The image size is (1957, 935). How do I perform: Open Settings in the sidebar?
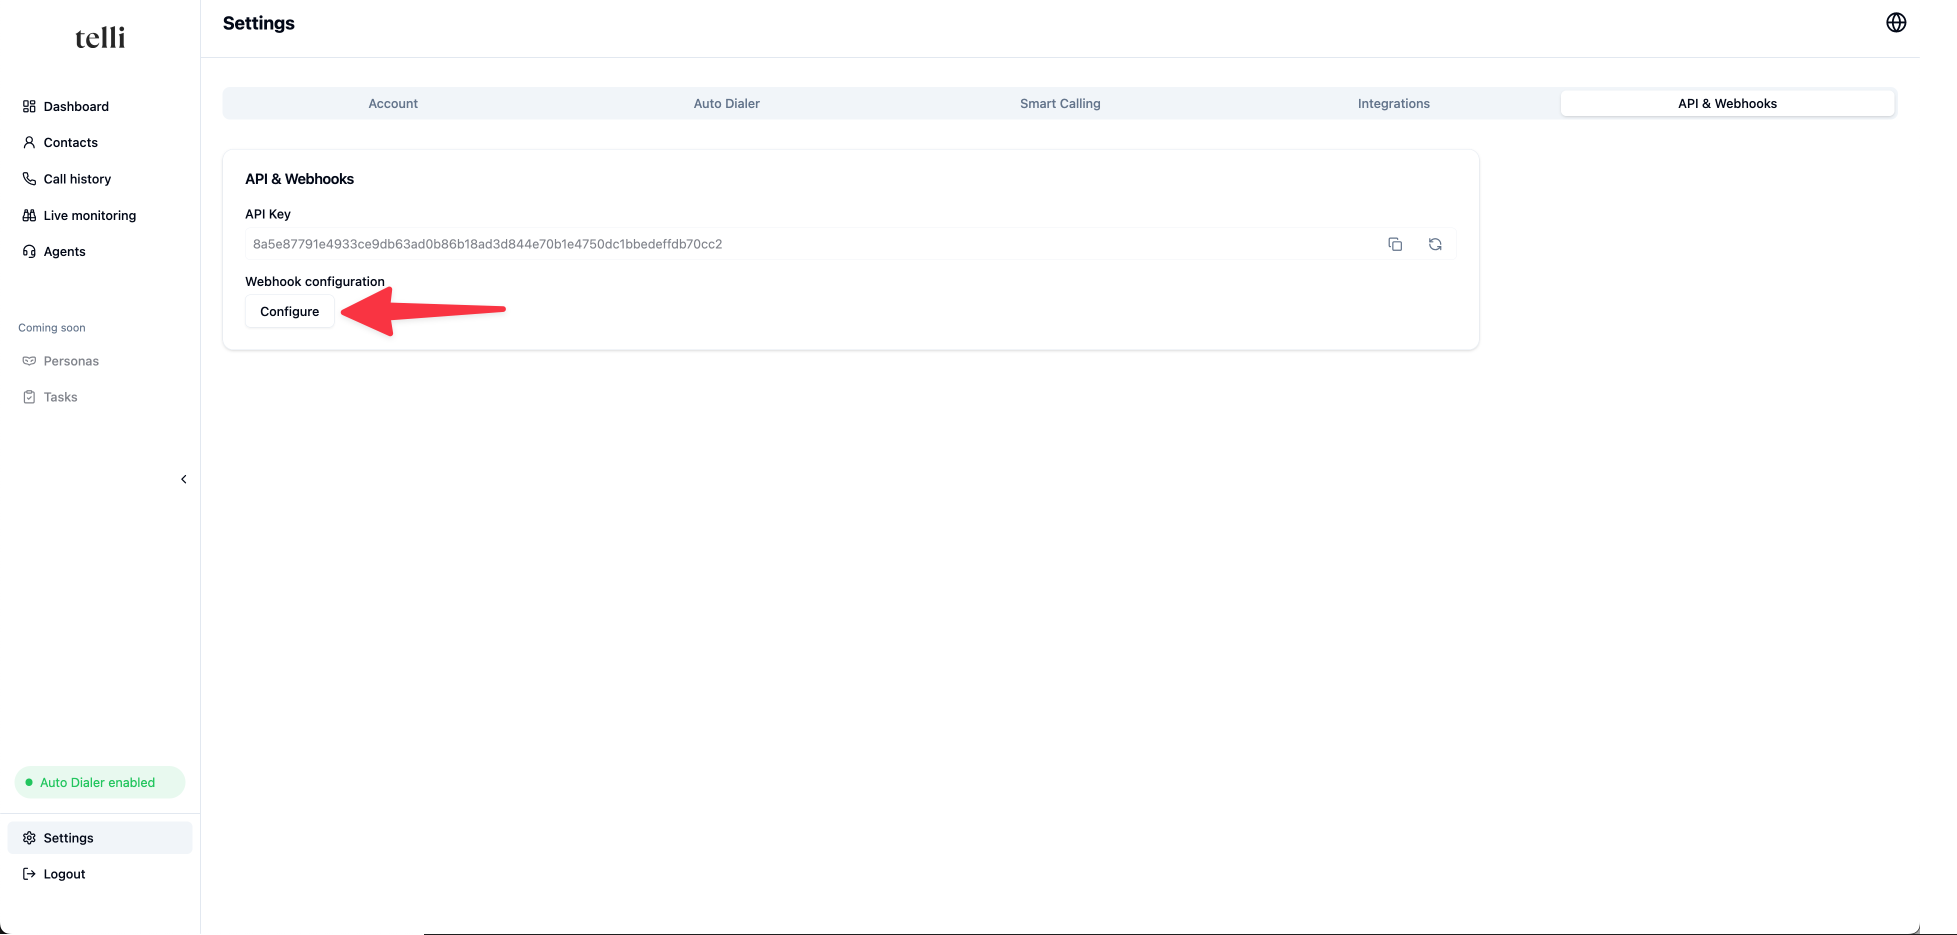pyautogui.click(x=100, y=838)
